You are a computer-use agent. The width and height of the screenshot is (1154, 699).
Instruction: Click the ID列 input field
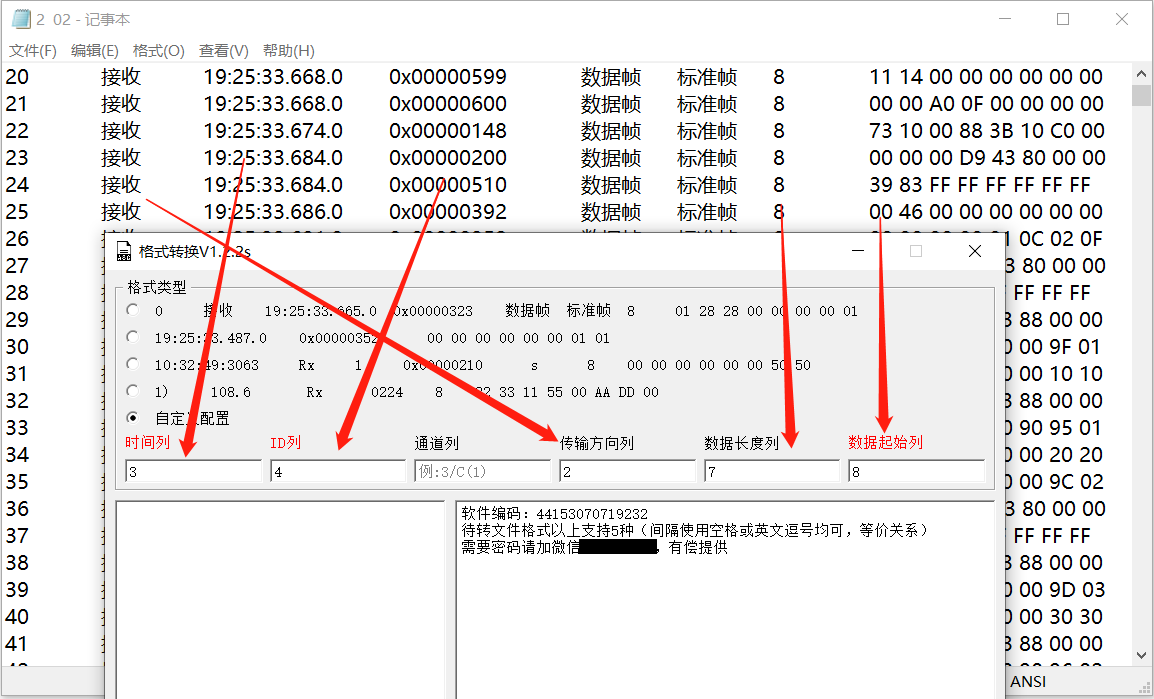click(338, 469)
